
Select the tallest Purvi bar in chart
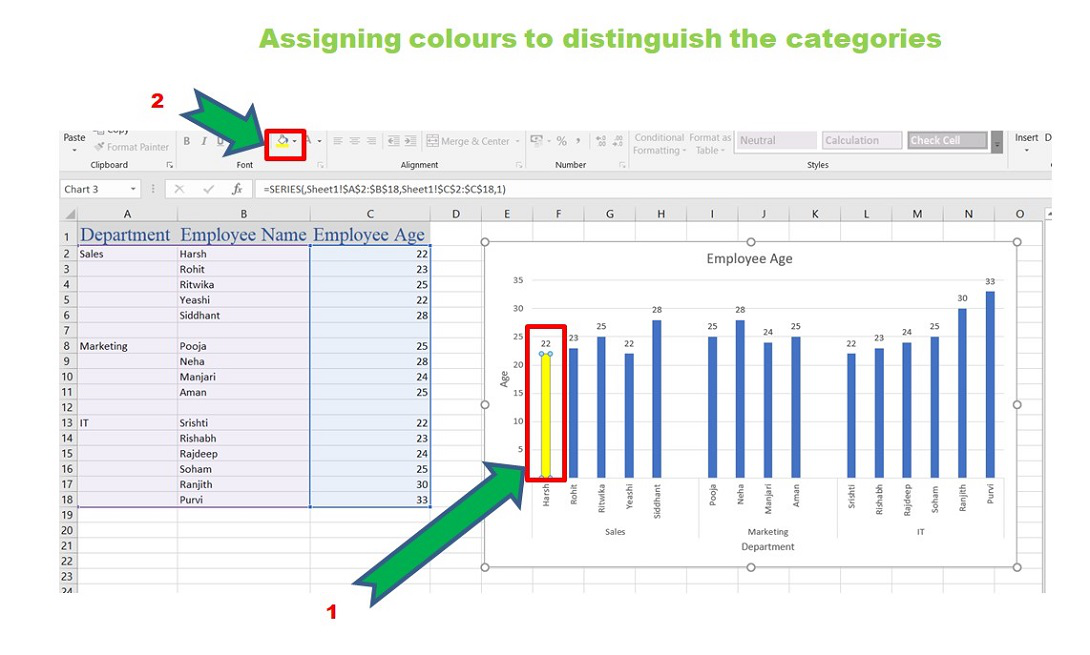990,385
